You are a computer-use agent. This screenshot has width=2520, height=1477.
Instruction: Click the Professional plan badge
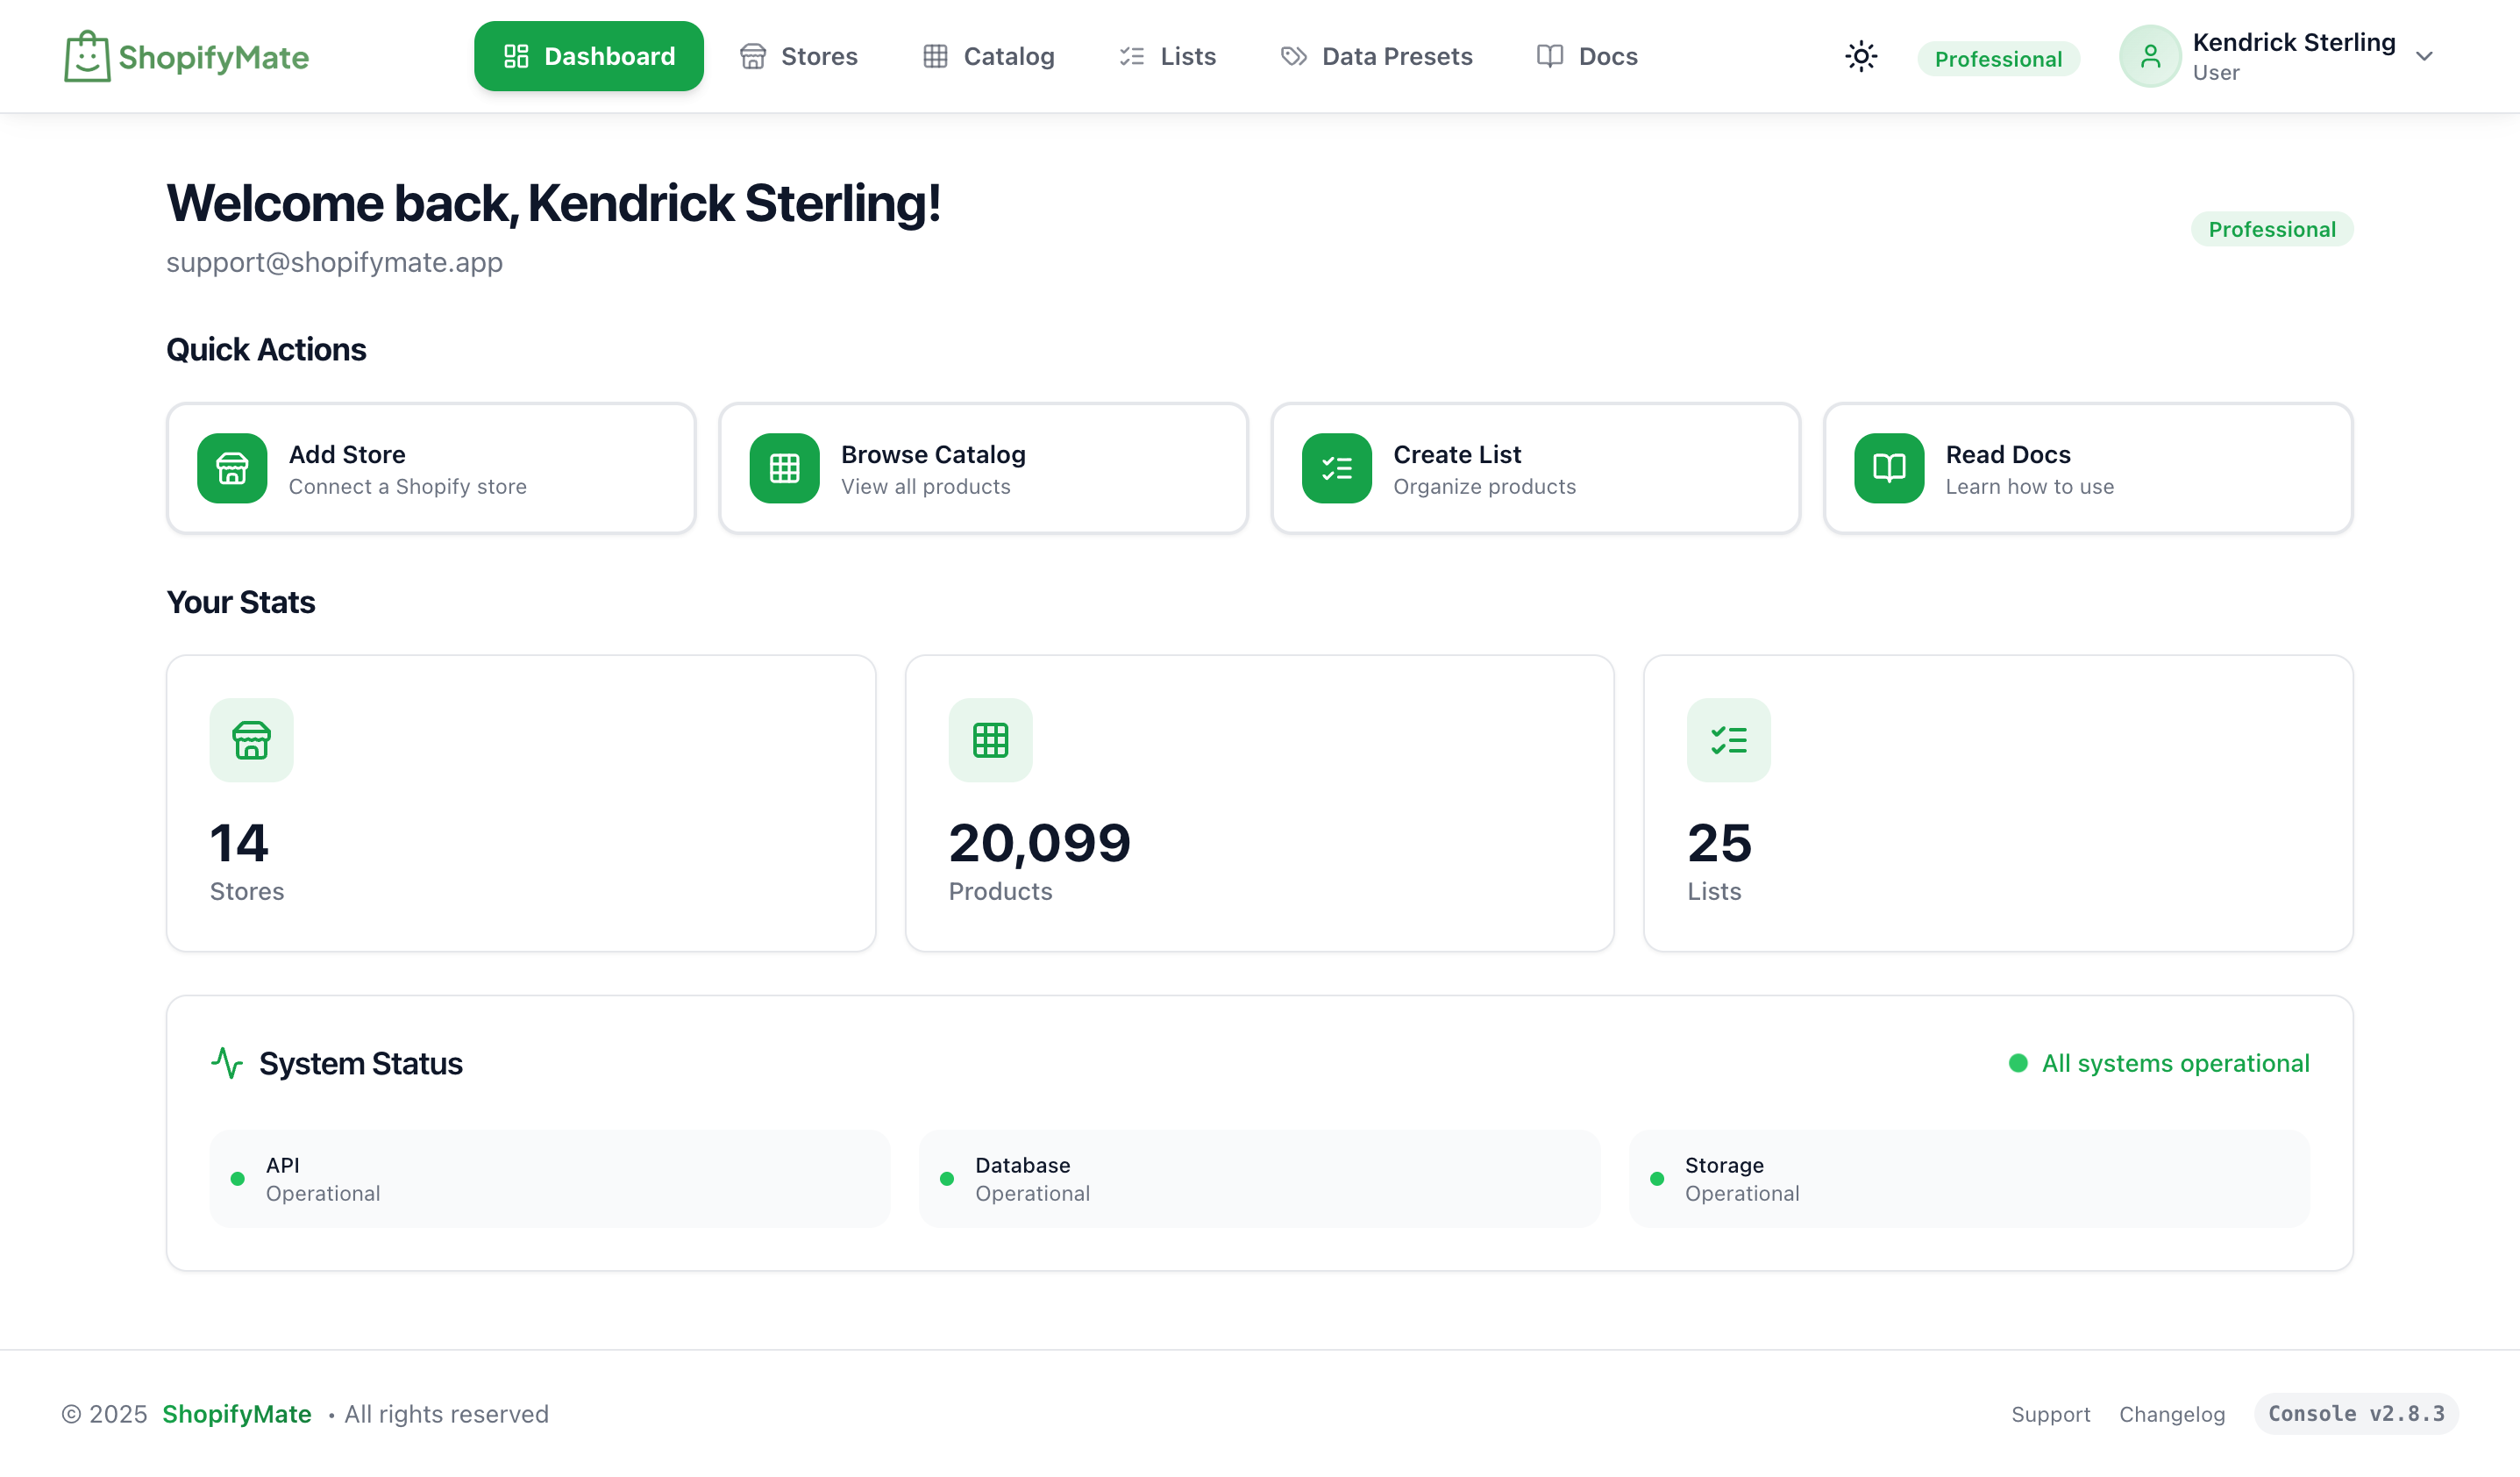(x=1997, y=58)
